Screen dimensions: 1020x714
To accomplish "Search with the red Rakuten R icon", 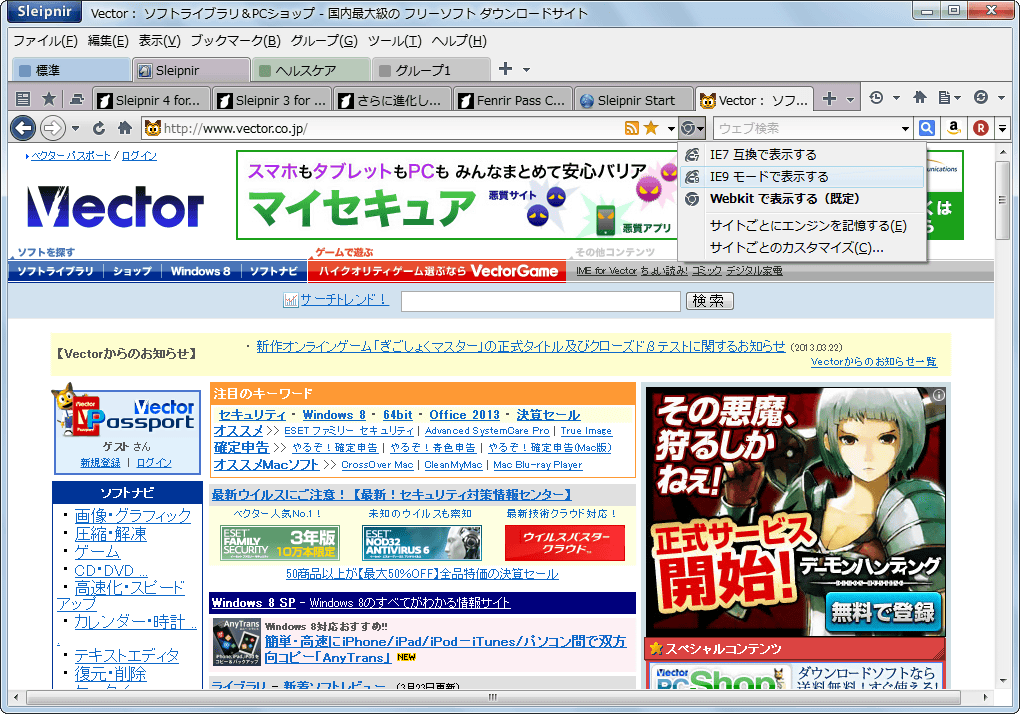I will click(x=981, y=128).
